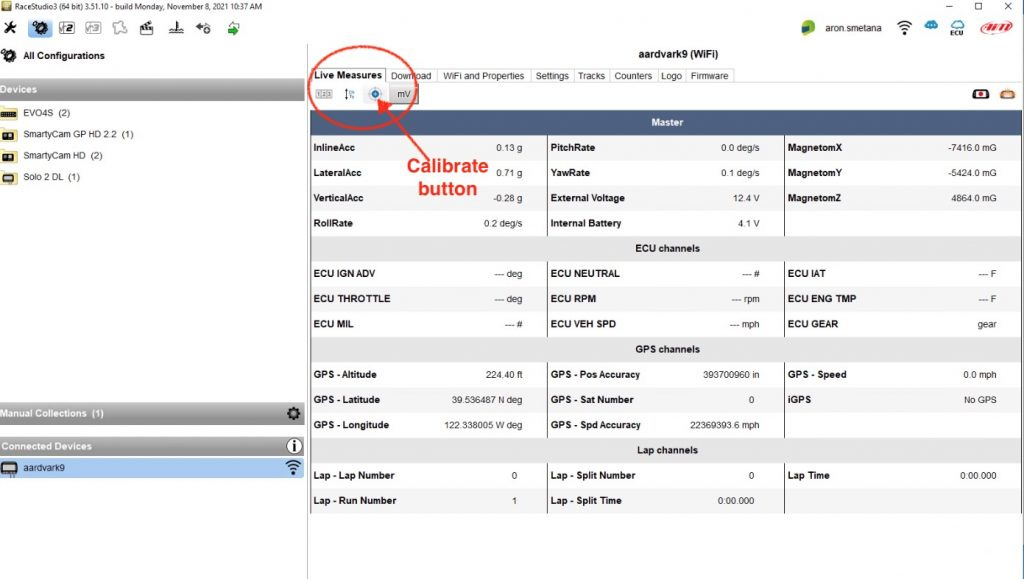The height and width of the screenshot is (579, 1024).
Task: Click the All Configurations label
Action: coord(64,55)
